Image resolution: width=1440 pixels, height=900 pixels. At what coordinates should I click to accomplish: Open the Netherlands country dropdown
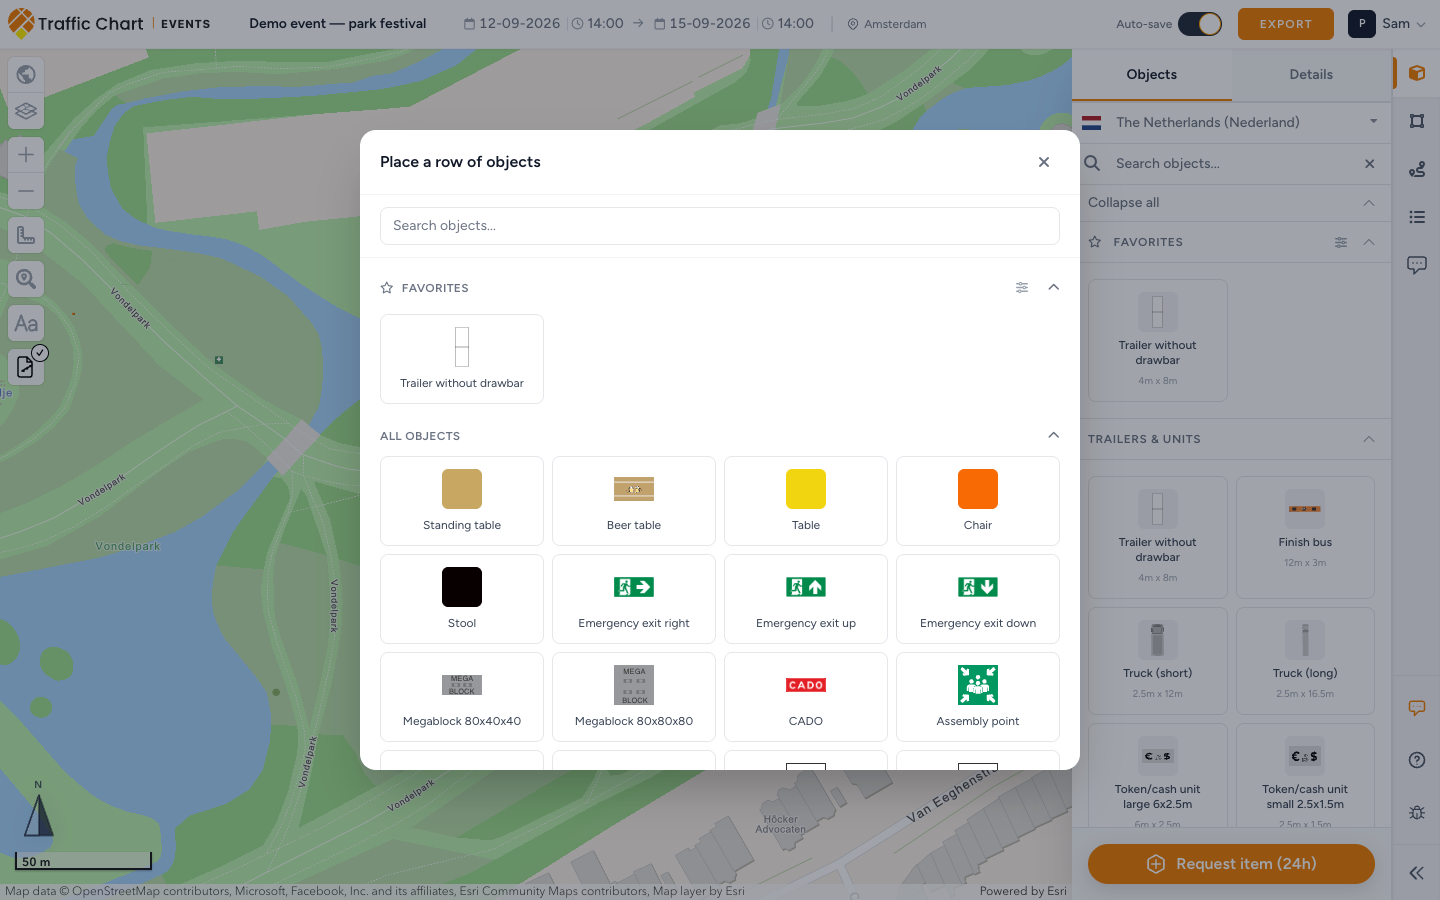1232,122
